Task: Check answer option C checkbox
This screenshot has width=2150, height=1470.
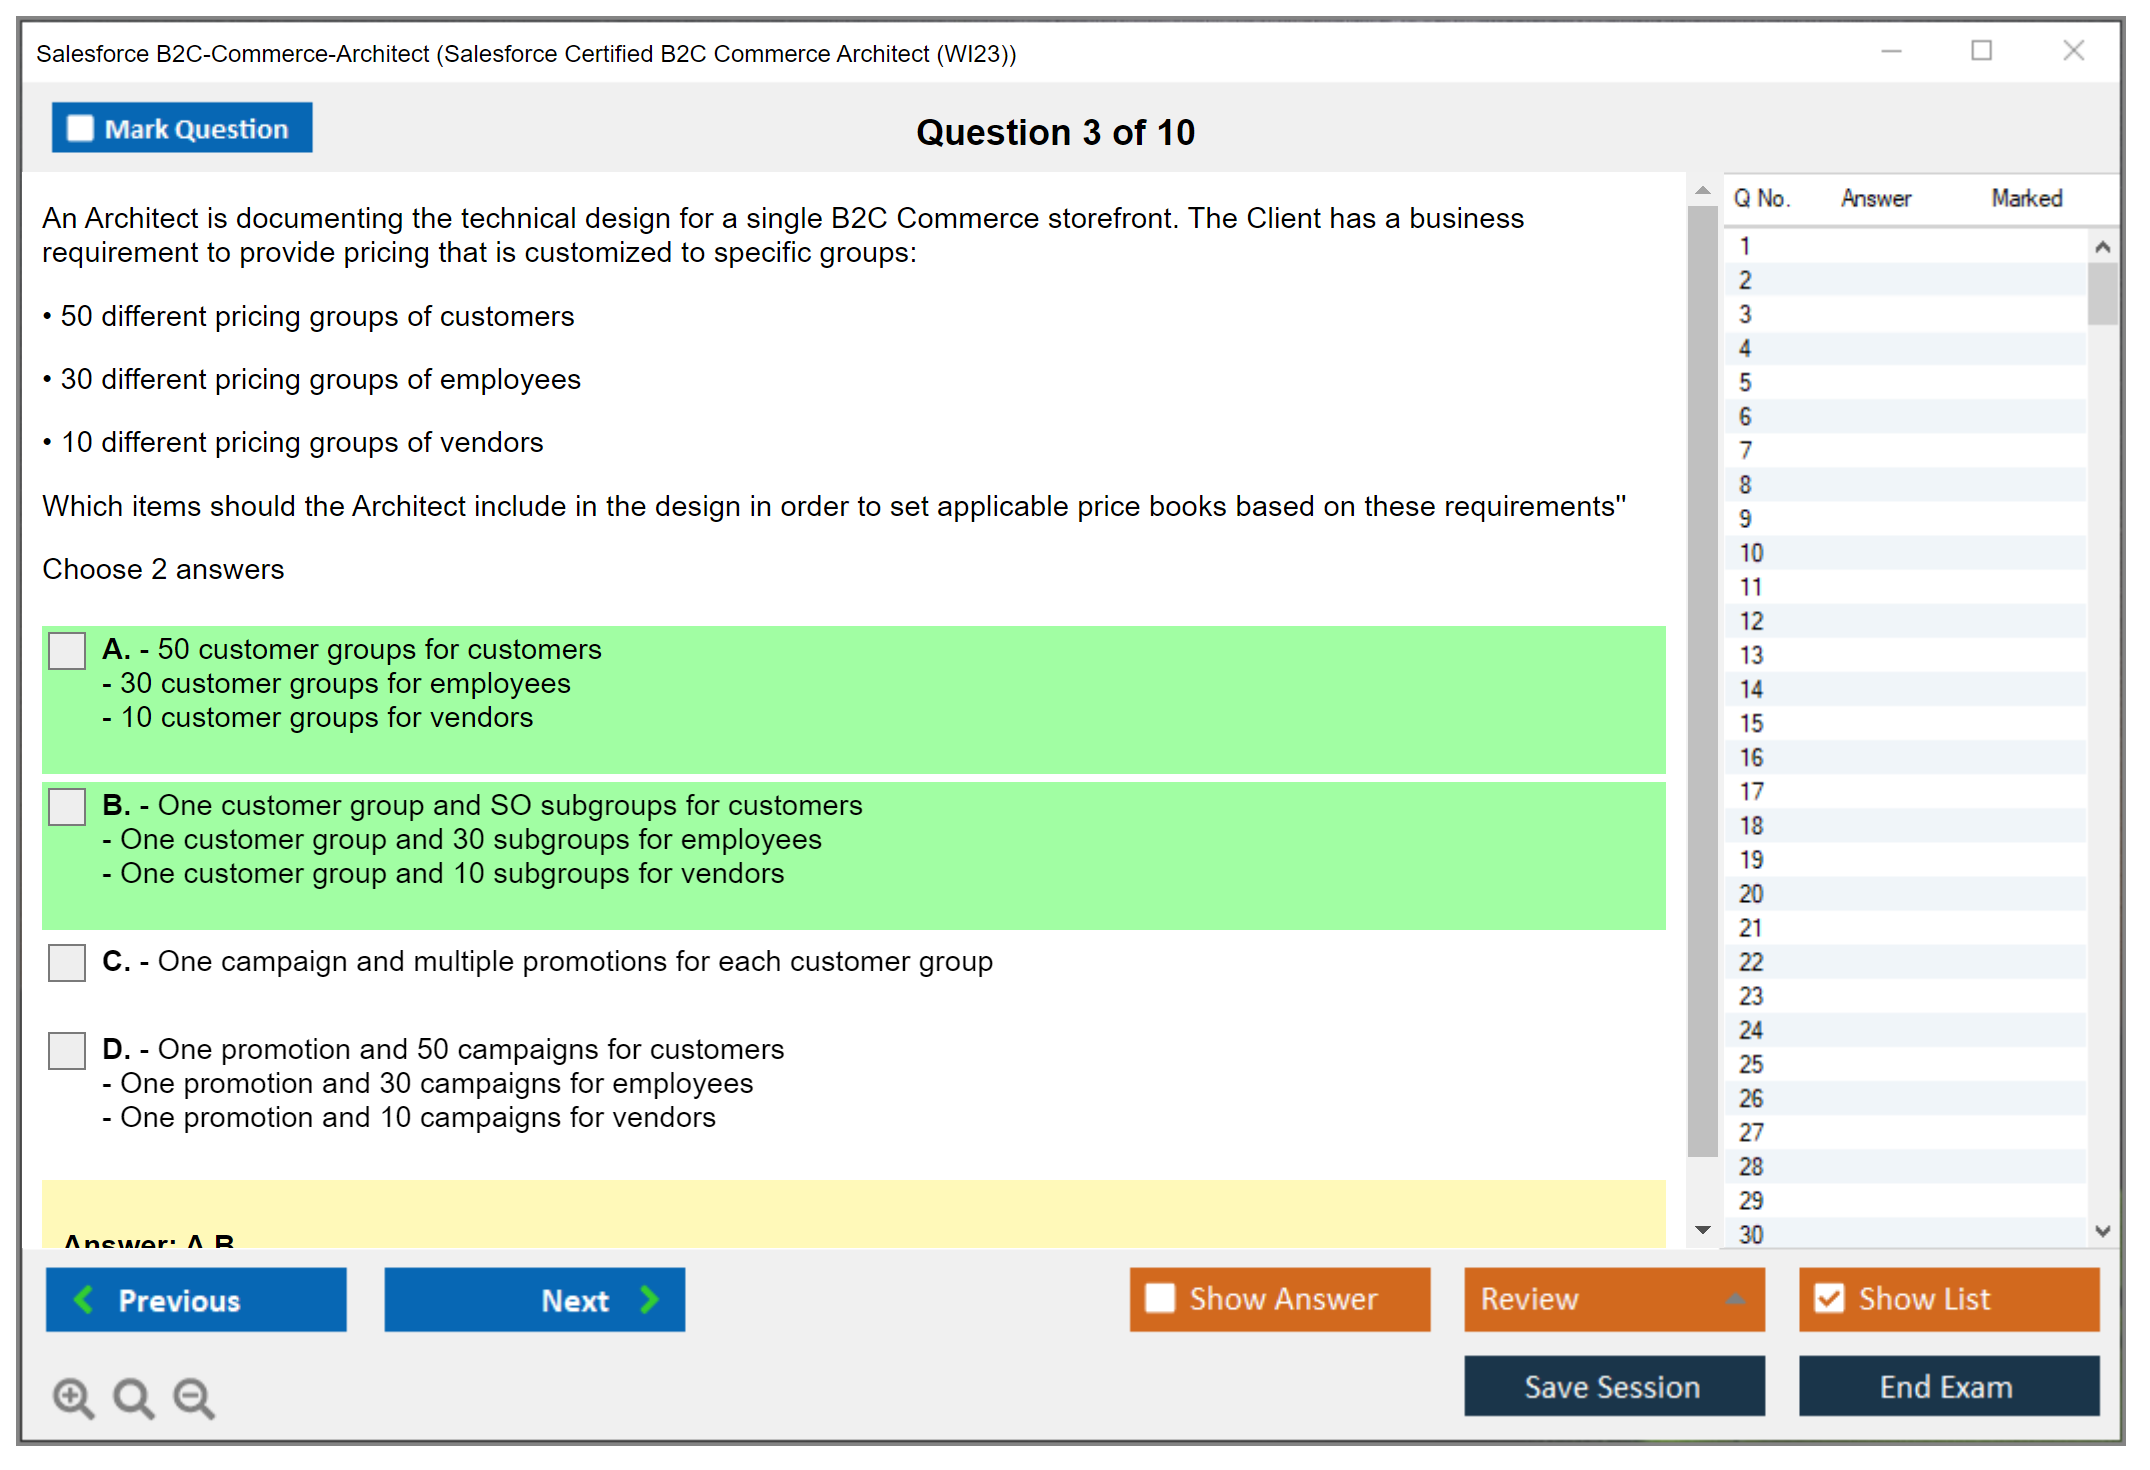Action: coord(67,963)
